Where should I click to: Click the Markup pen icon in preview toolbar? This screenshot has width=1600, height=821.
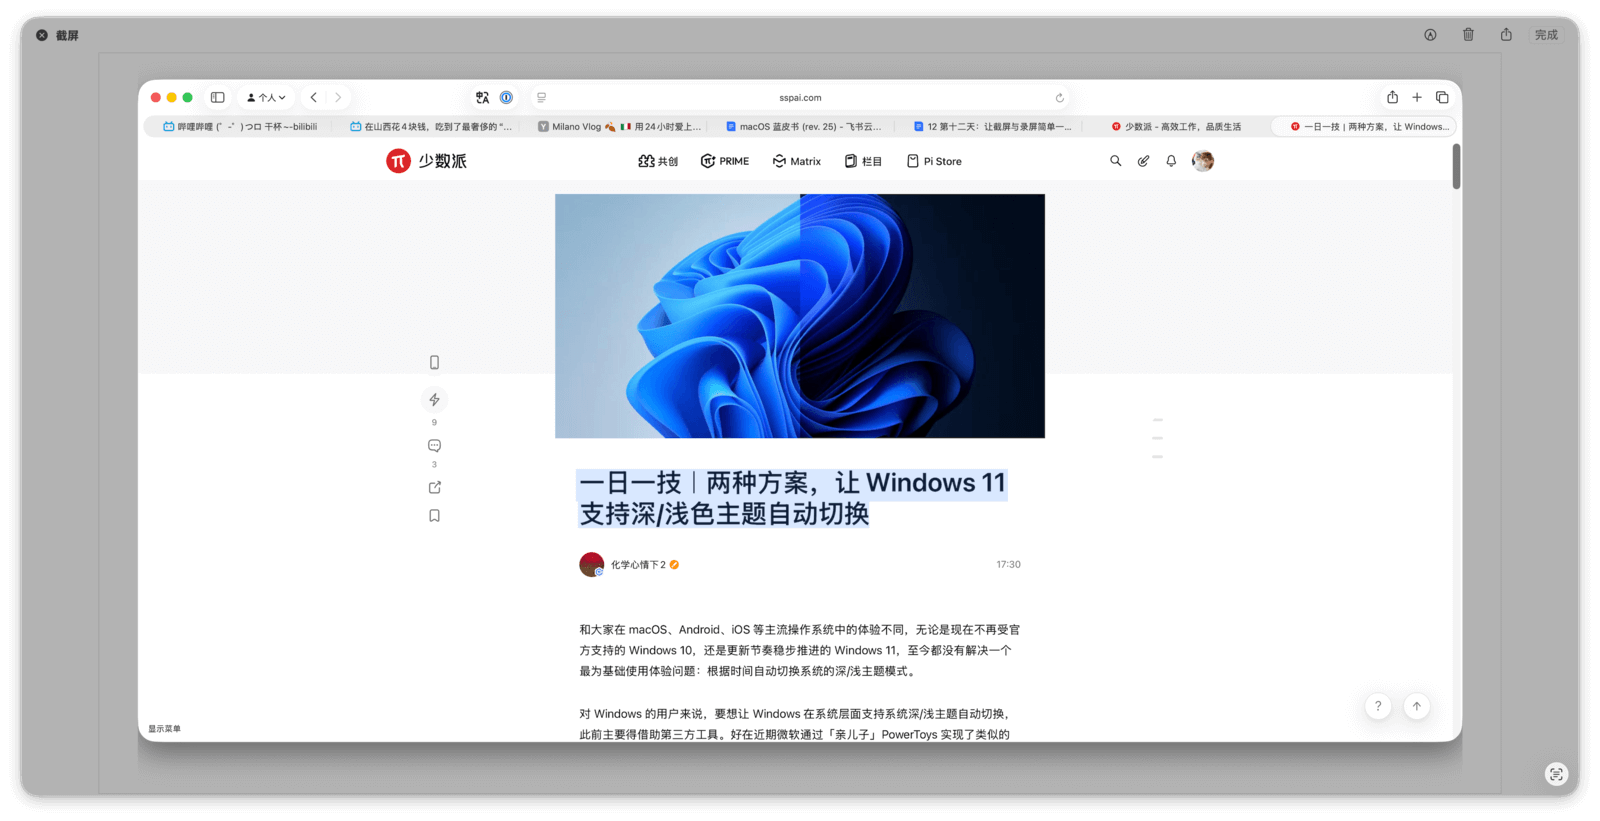pos(1430,35)
